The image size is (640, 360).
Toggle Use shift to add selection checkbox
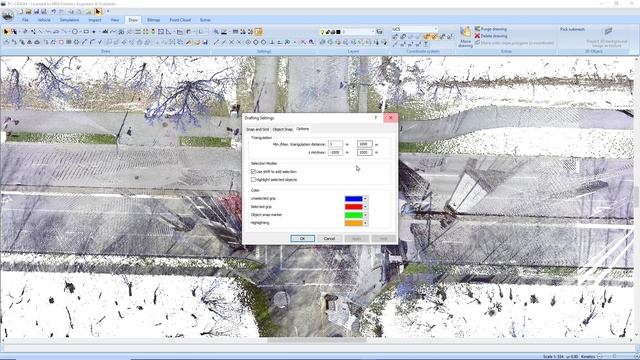click(x=253, y=171)
